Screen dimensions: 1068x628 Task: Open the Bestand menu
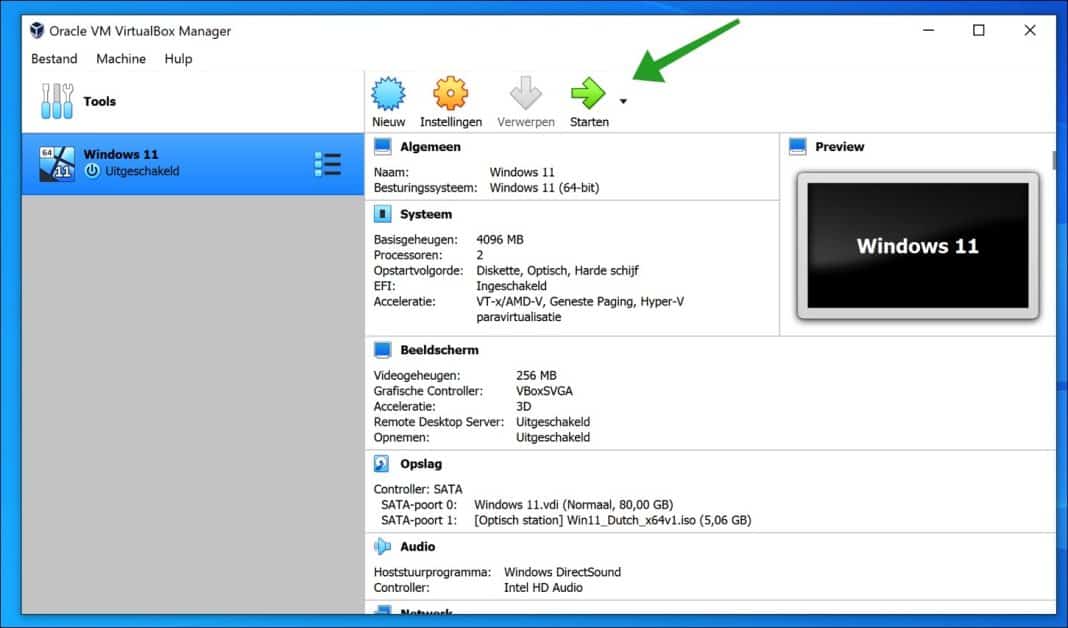tap(53, 59)
